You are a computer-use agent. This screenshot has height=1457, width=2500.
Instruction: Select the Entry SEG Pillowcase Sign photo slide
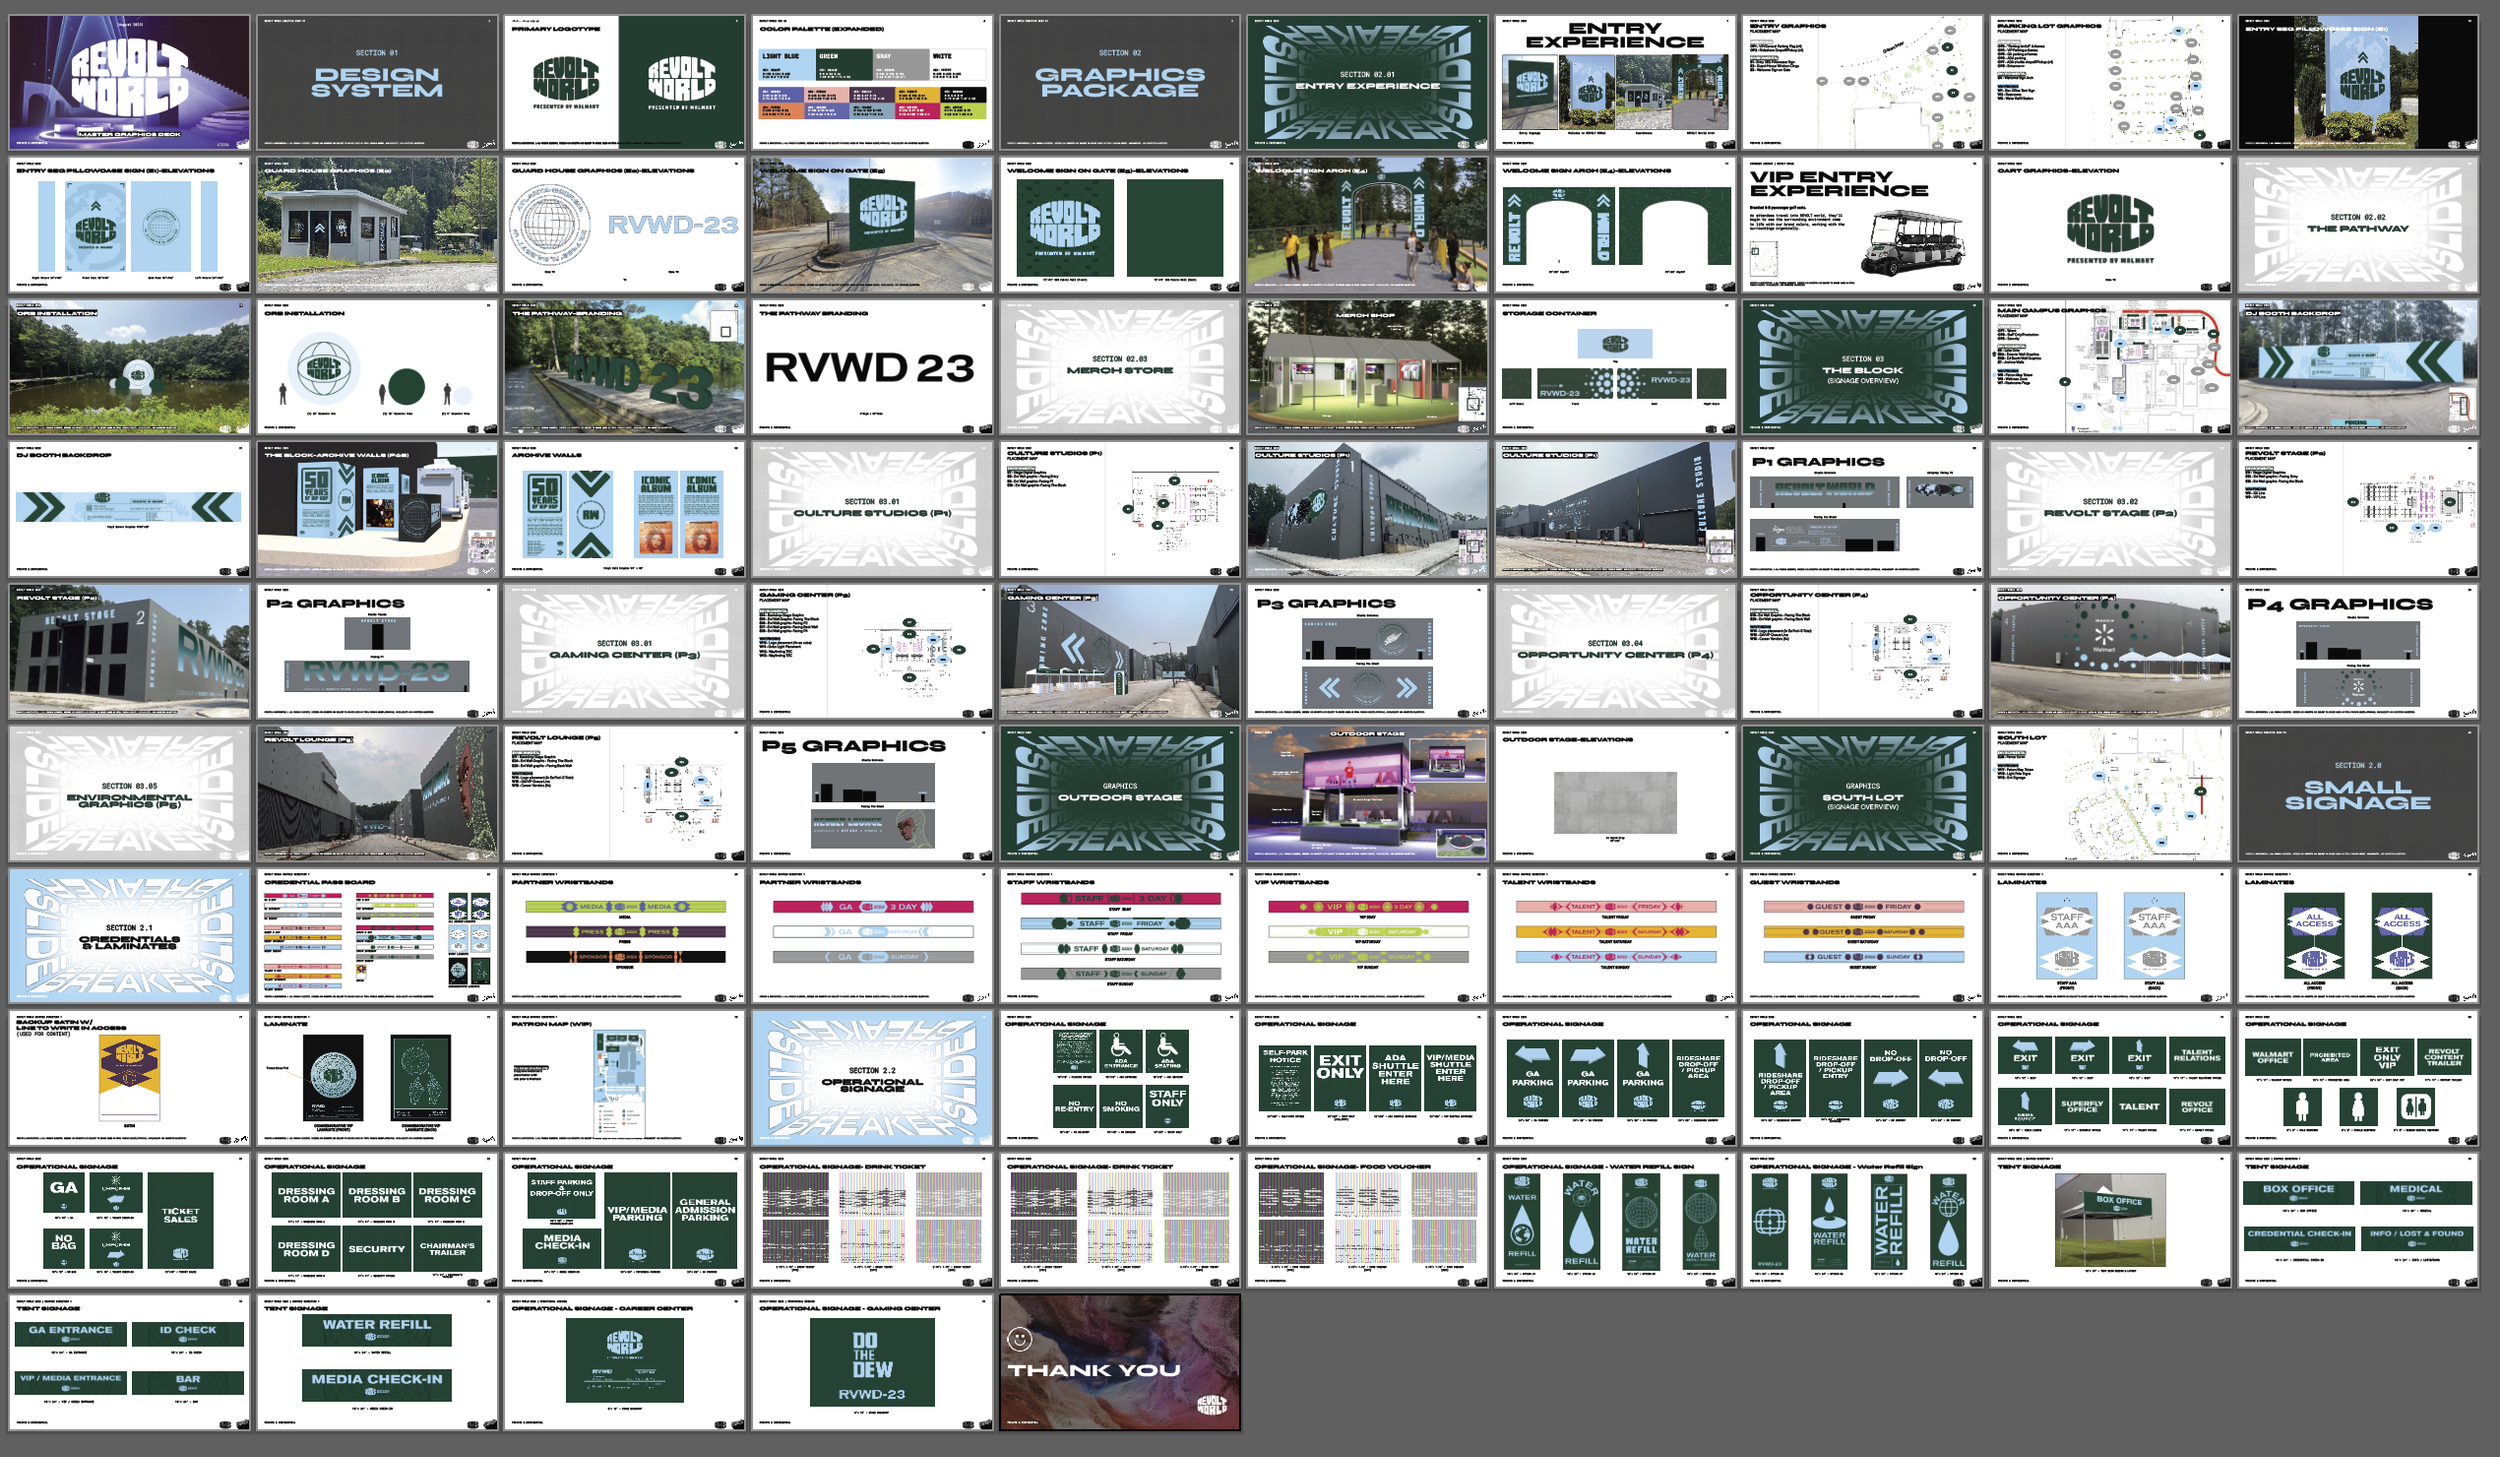[2358, 83]
